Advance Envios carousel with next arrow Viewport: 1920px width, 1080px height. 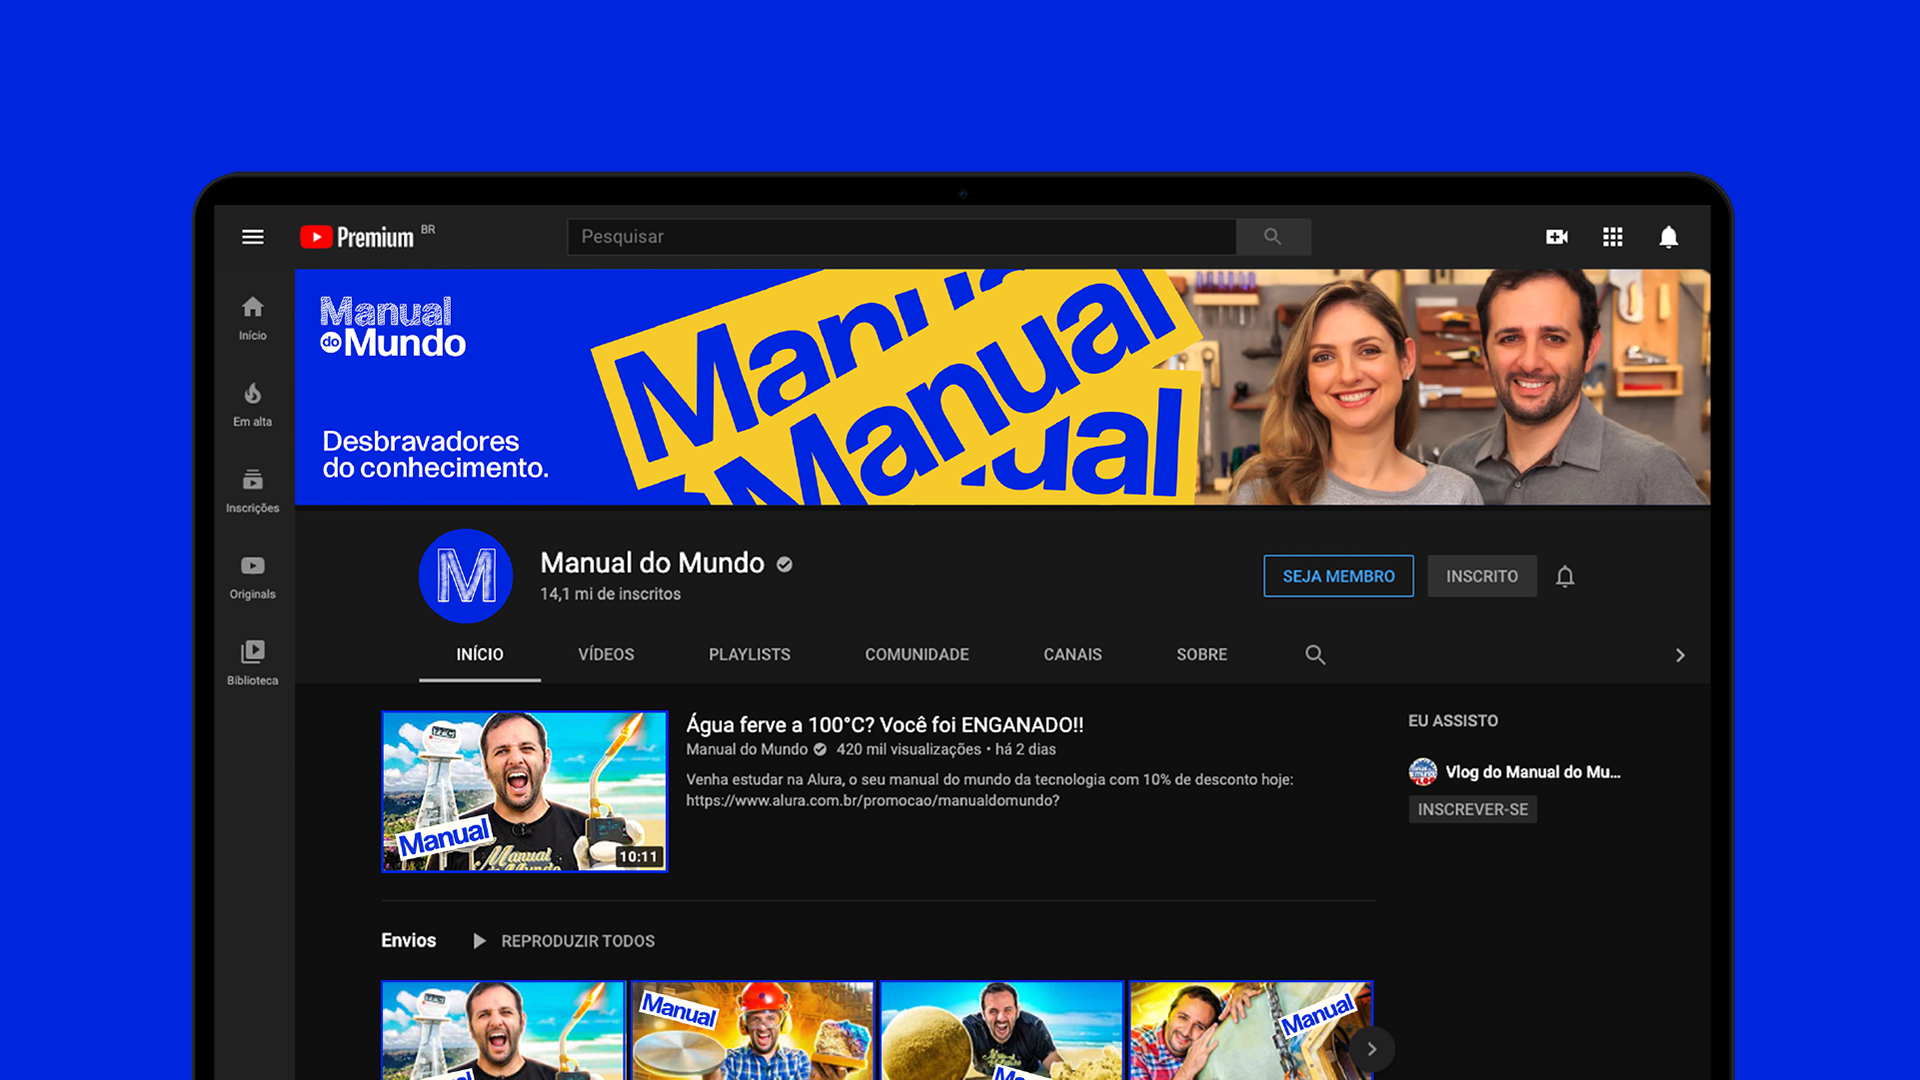click(1372, 1049)
